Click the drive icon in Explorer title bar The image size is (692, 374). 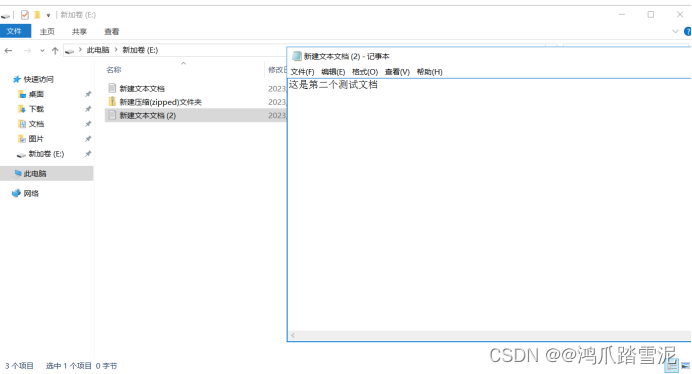pyautogui.click(x=5, y=15)
